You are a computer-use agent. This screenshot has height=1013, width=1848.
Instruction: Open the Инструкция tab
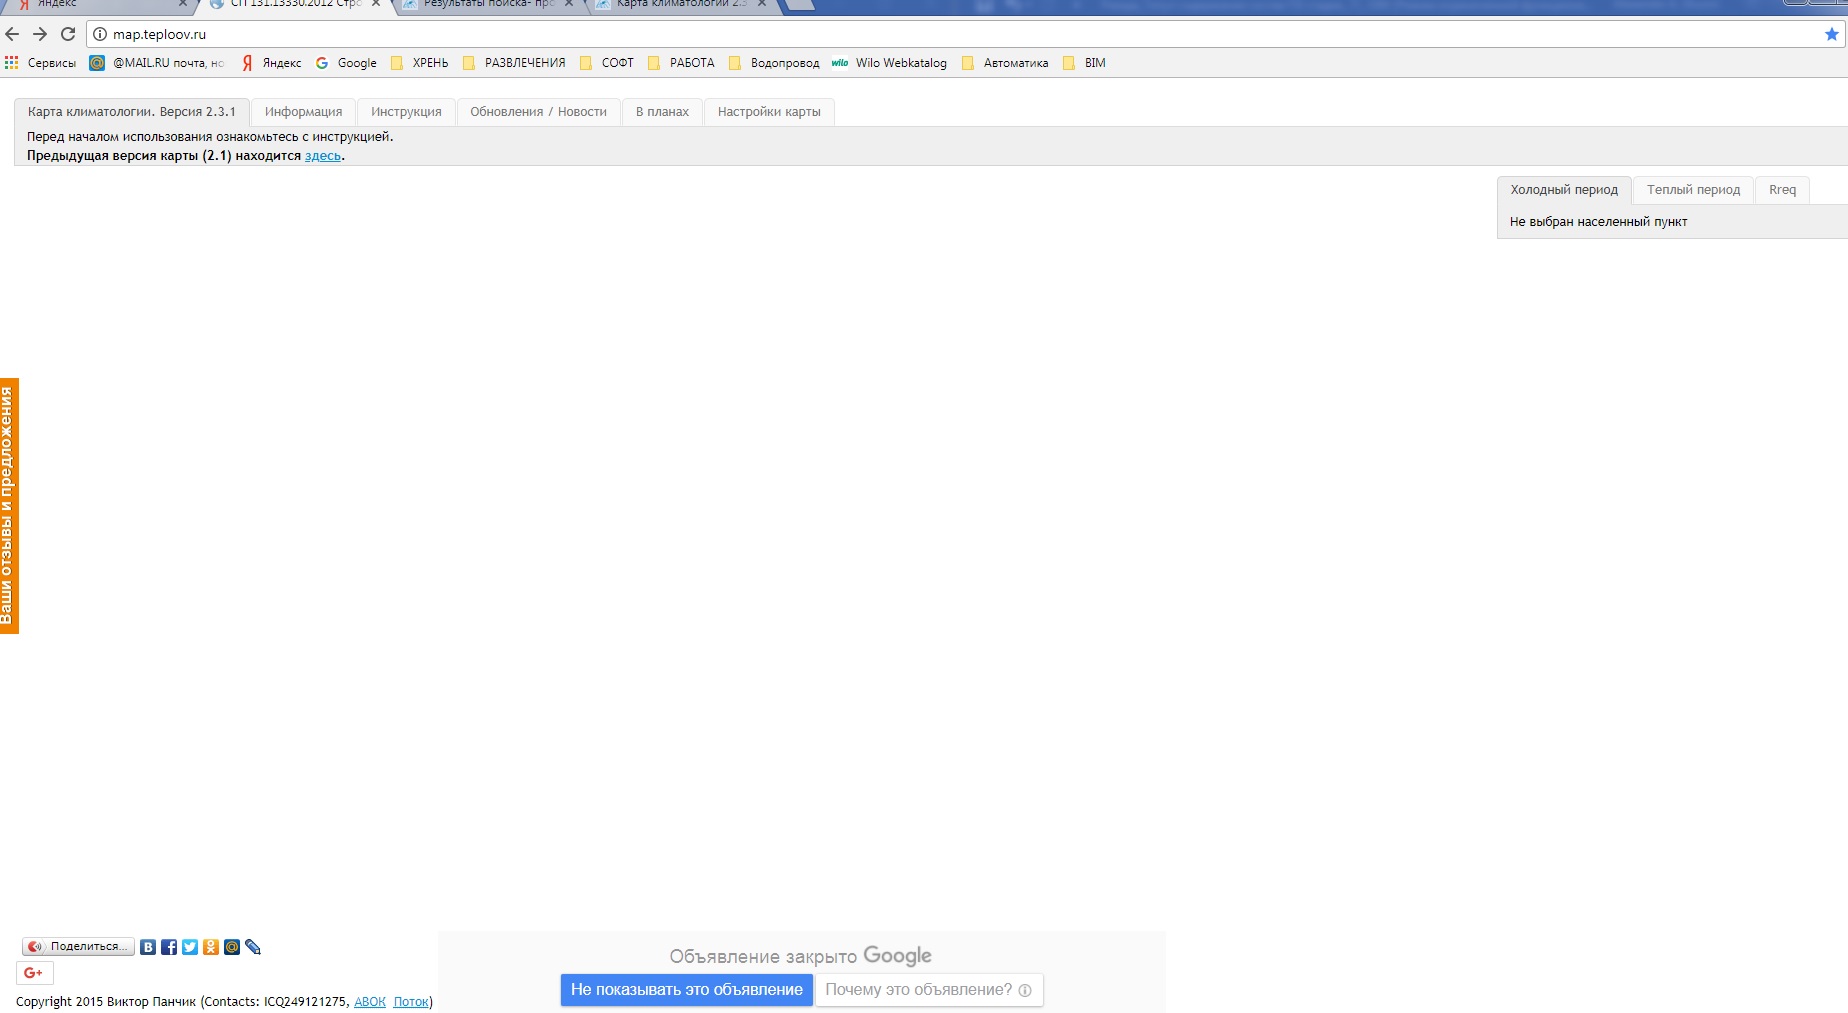406,112
